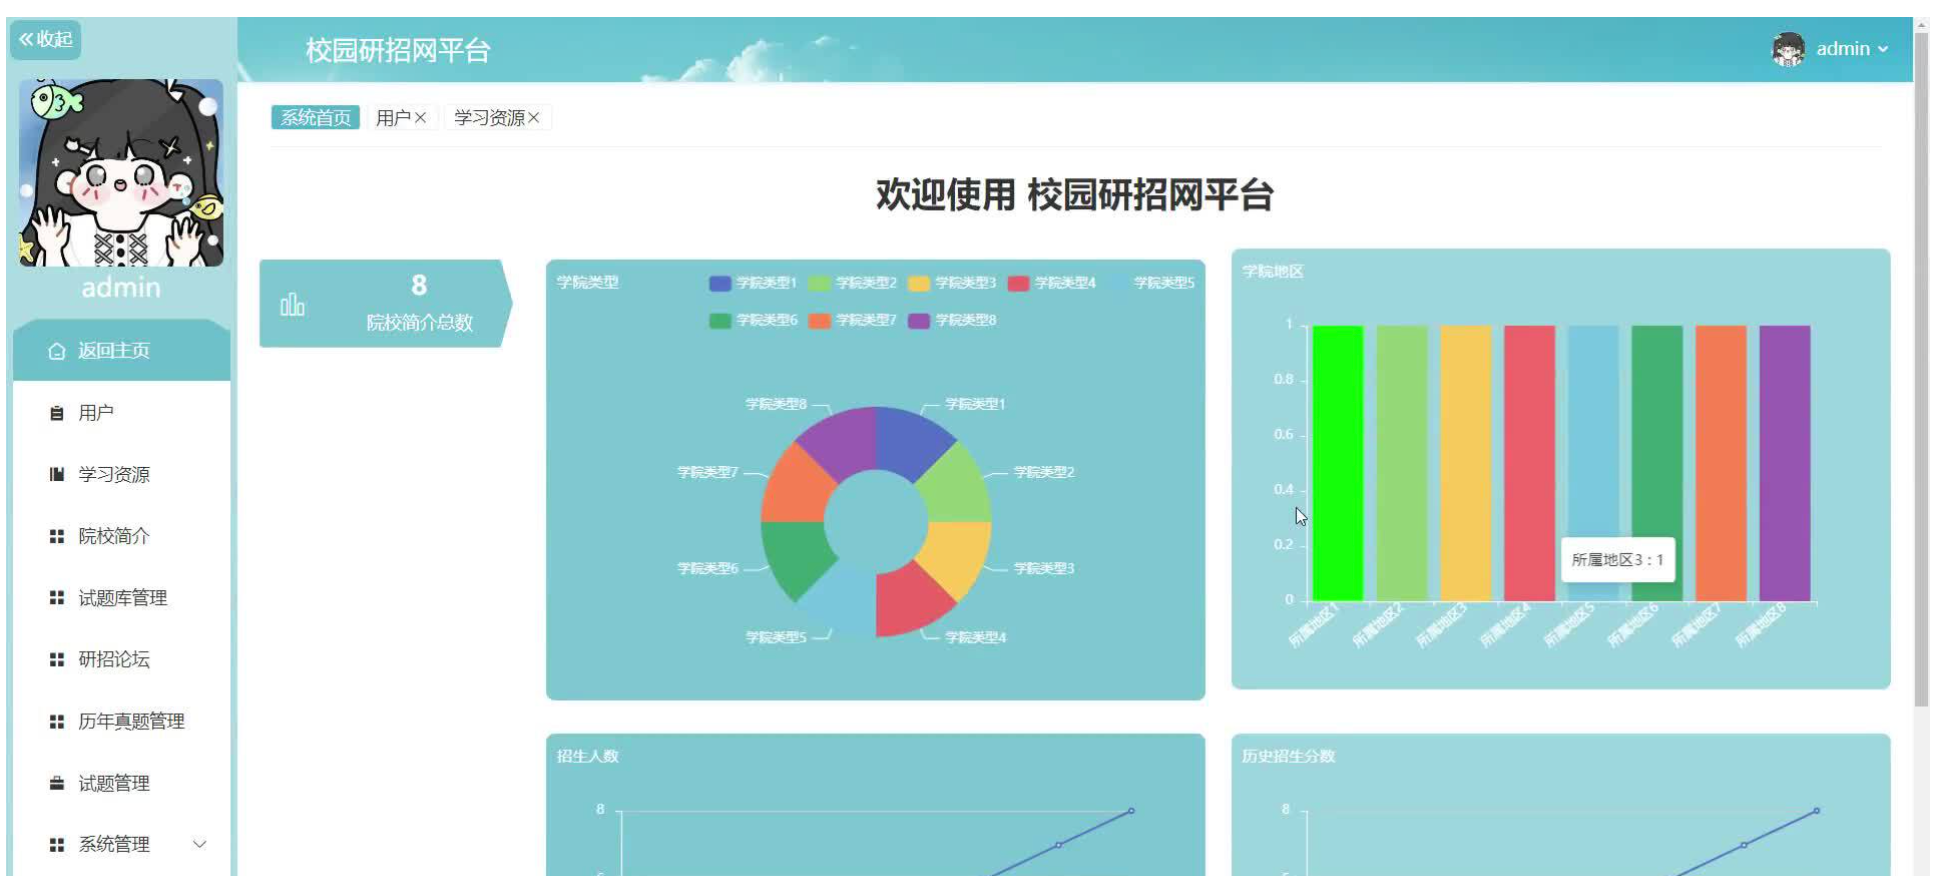Click the orange 所属地区7 bar
This screenshot has width=1946, height=876.
click(x=1721, y=463)
